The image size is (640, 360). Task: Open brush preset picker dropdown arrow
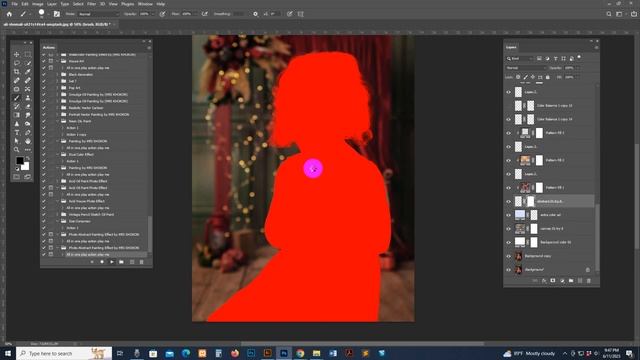[48, 14]
